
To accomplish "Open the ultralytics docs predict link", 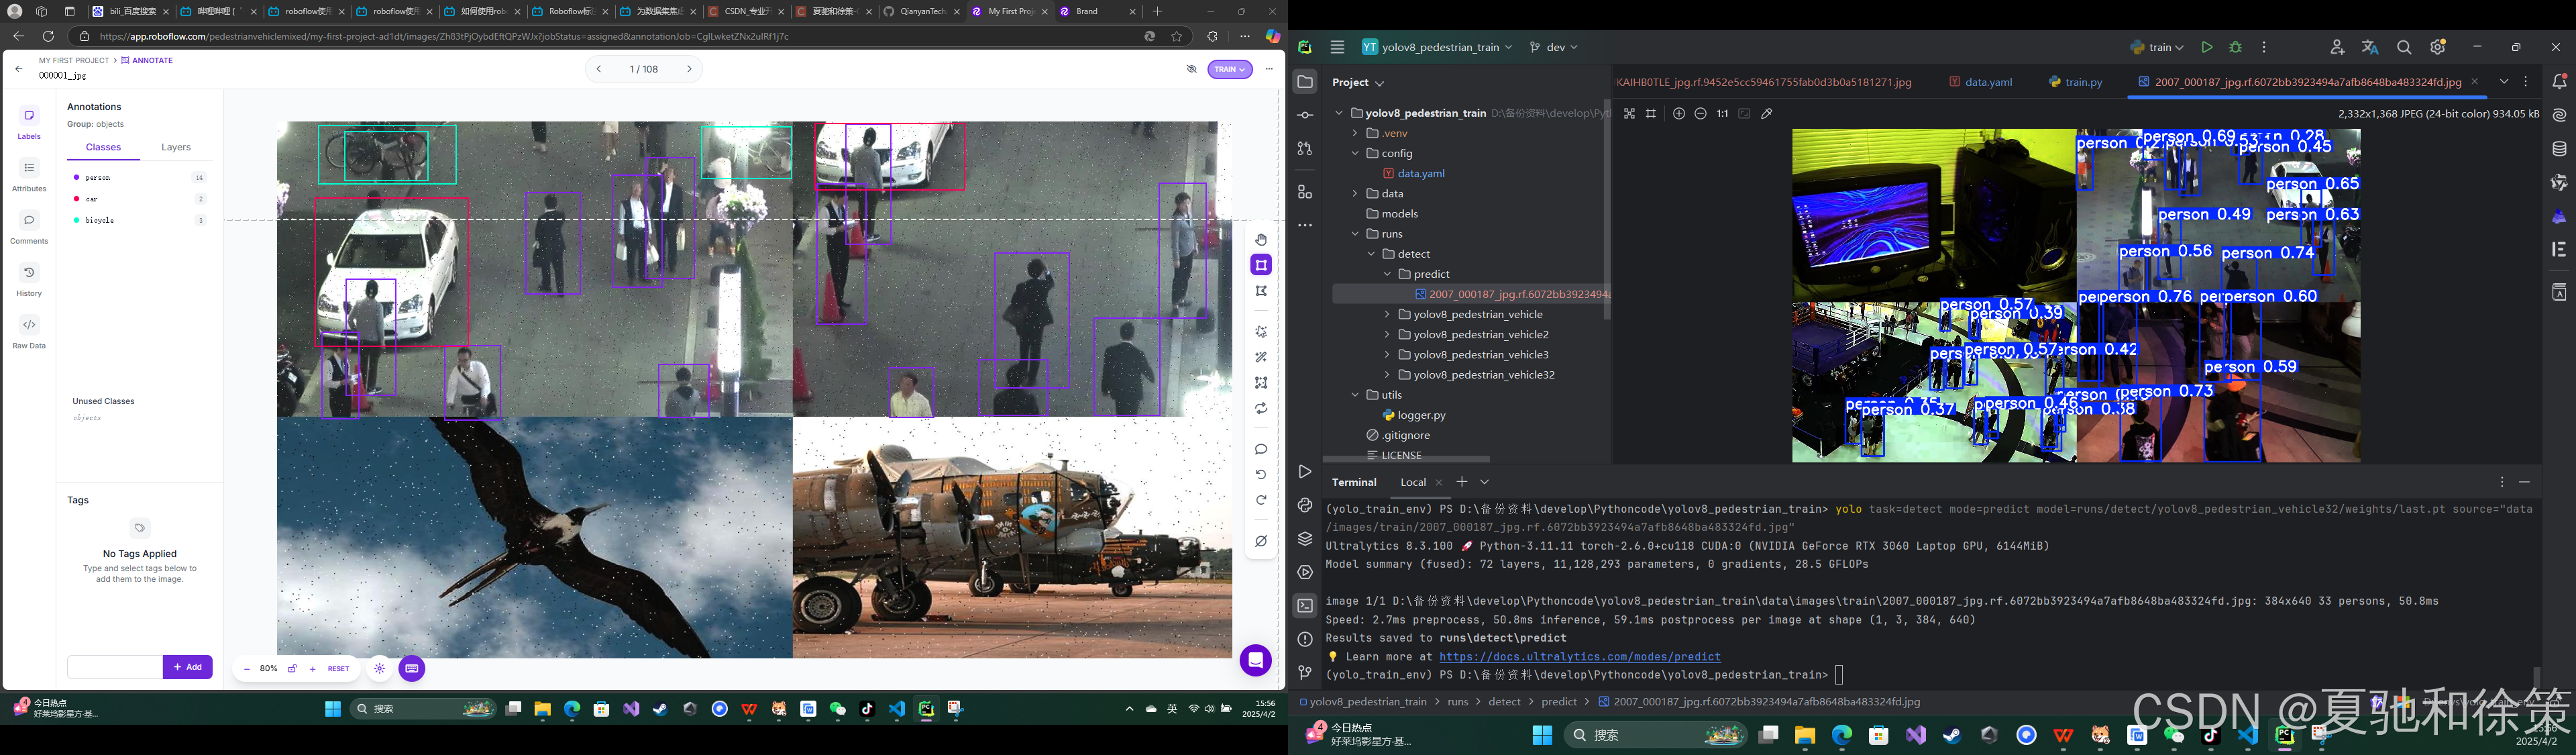I will (1579, 657).
